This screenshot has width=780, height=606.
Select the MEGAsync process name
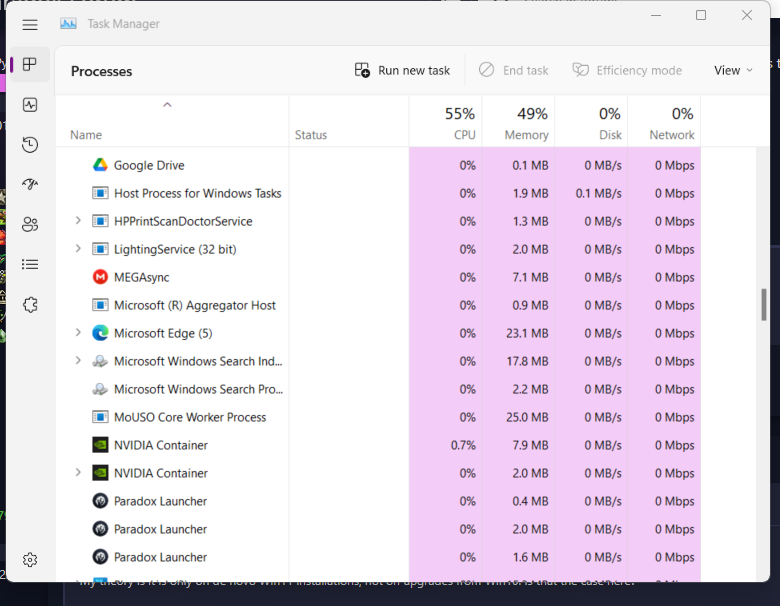(142, 277)
